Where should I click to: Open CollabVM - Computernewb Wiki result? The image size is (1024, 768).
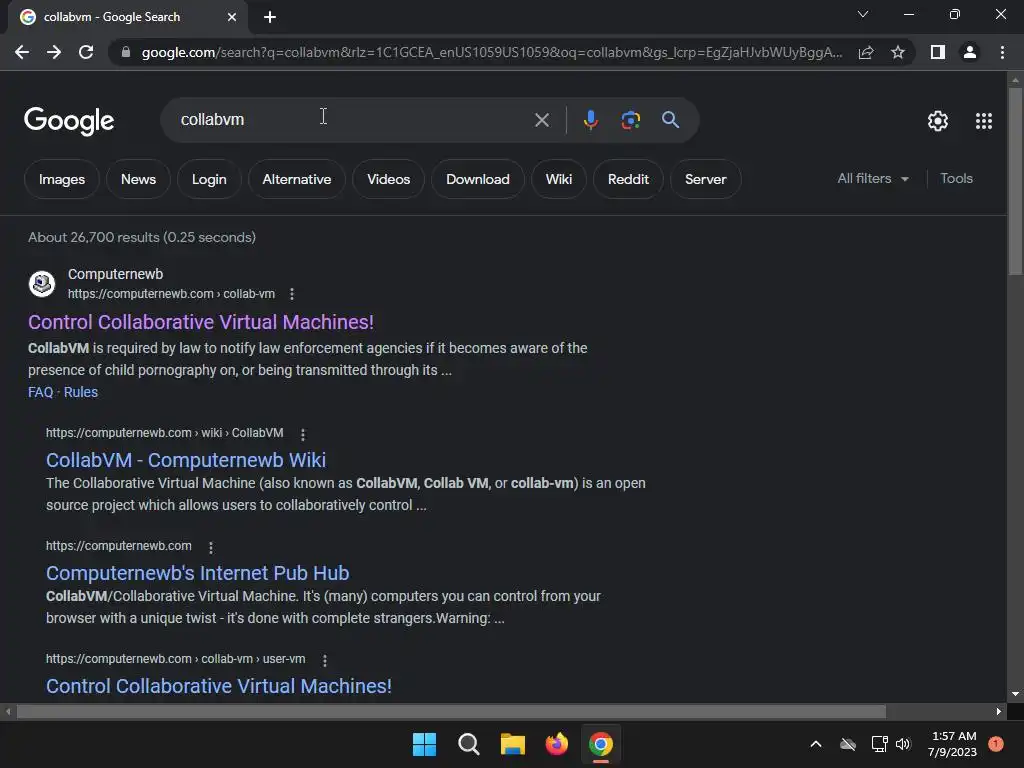(x=185, y=460)
